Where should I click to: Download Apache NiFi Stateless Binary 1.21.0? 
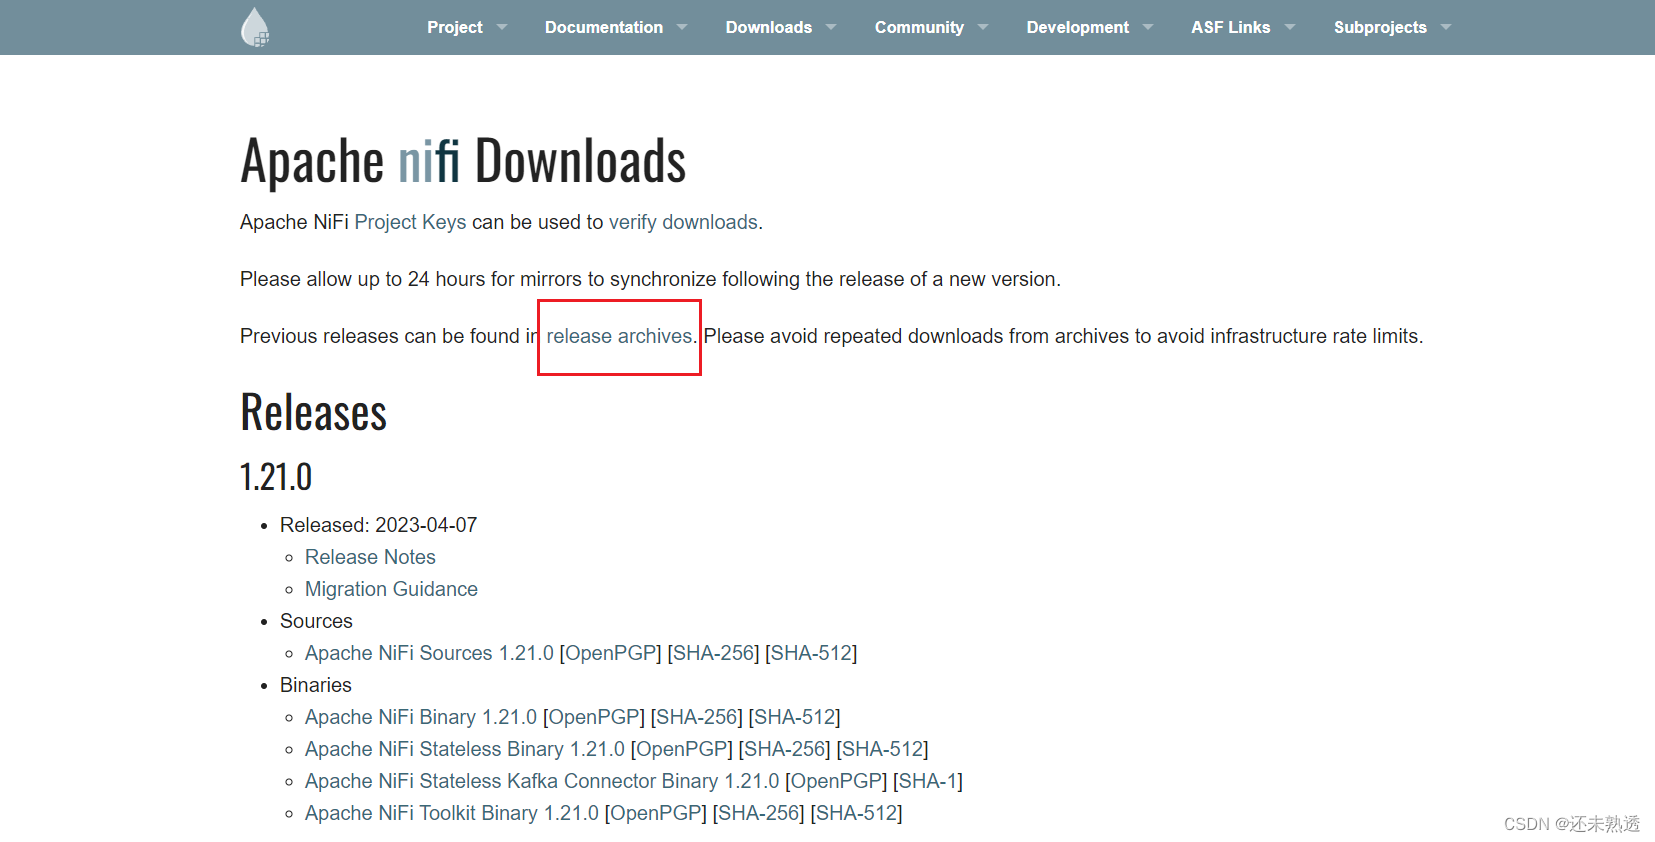465,749
